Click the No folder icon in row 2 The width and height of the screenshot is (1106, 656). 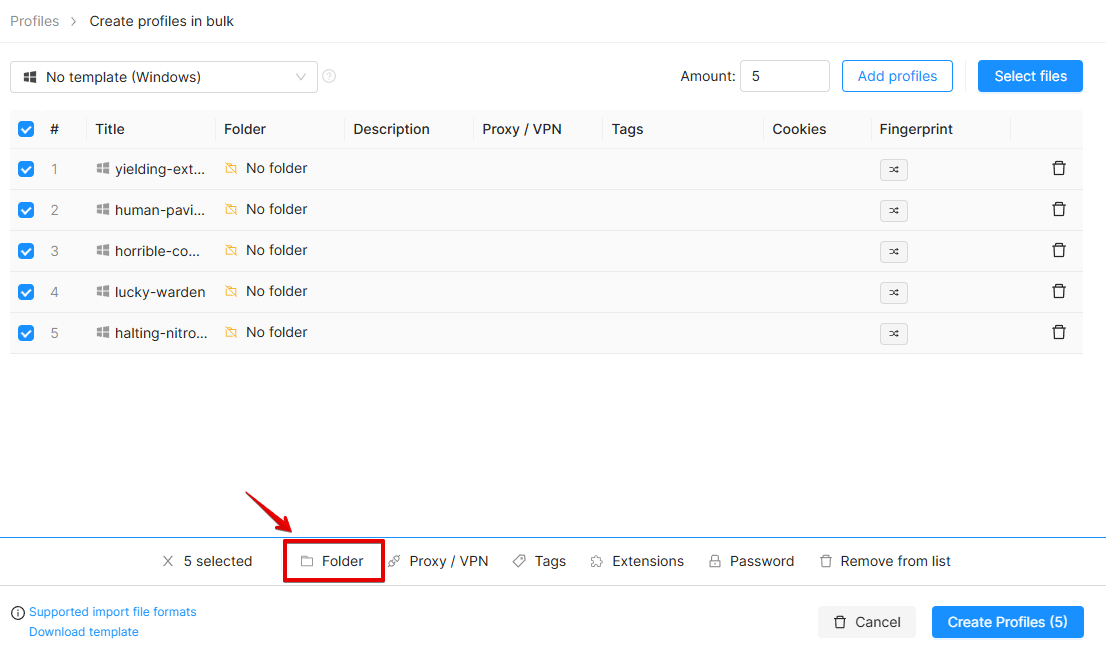[231, 209]
